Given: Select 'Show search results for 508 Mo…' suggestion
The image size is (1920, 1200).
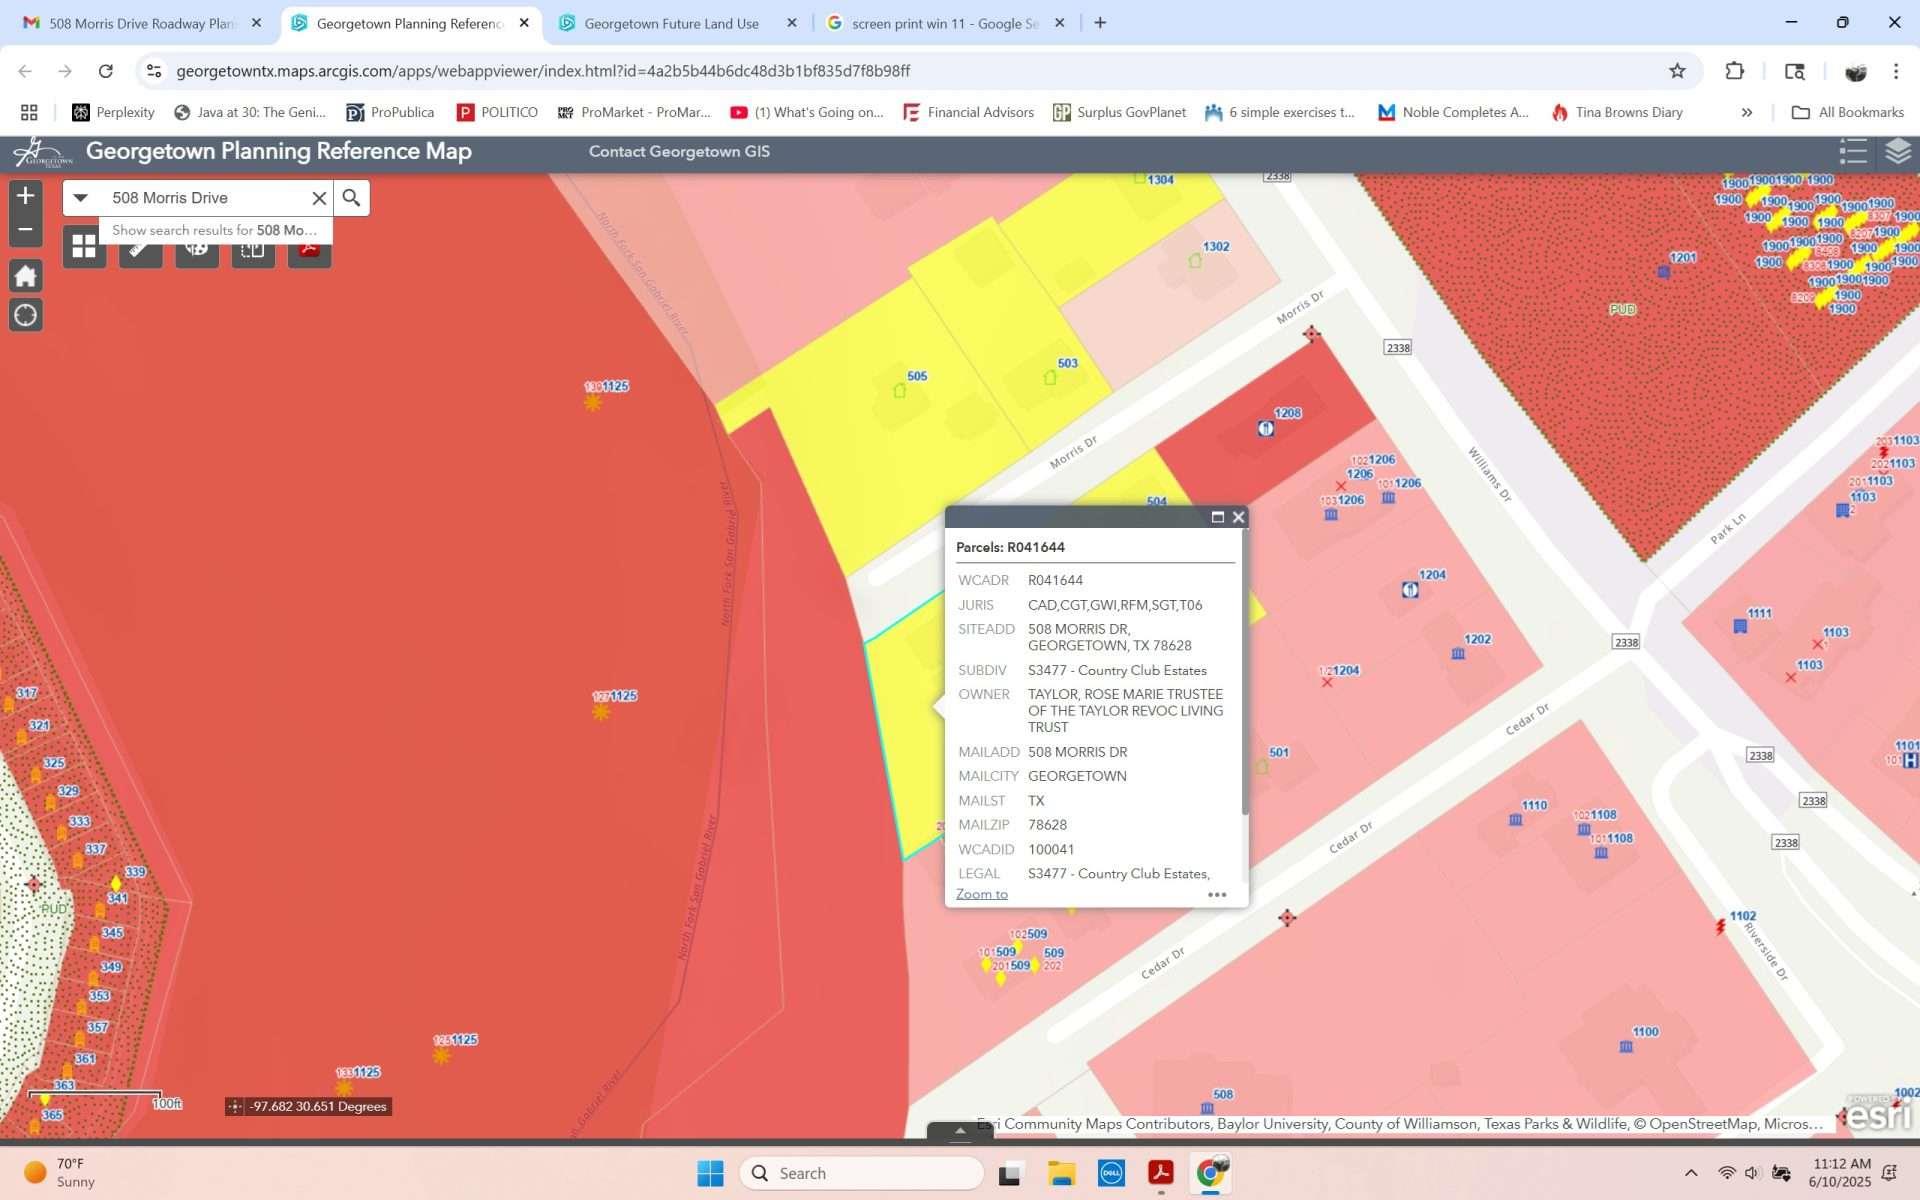Looking at the screenshot, I should pyautogui.click(x=214, y=230).
